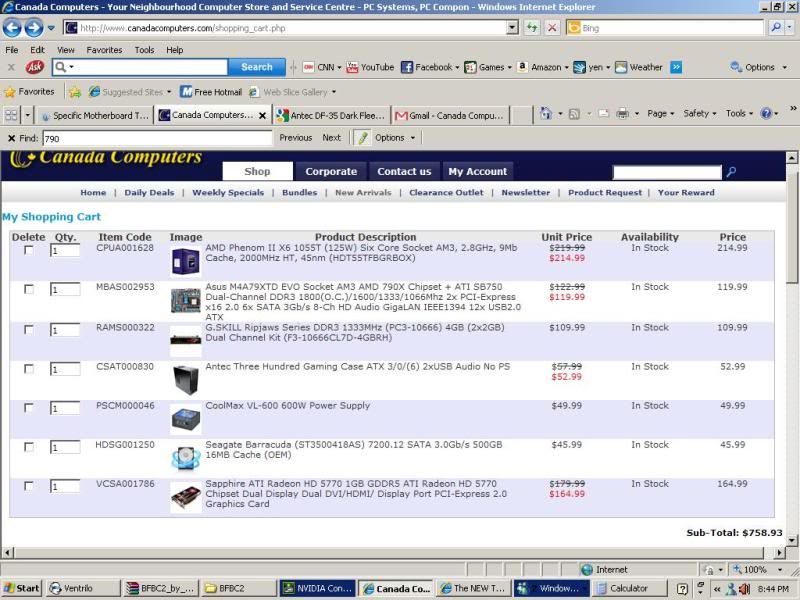The height and width of the screenshot is (600, 800).
Task: Click the Home icon in command bar
Action: point(546,114)
